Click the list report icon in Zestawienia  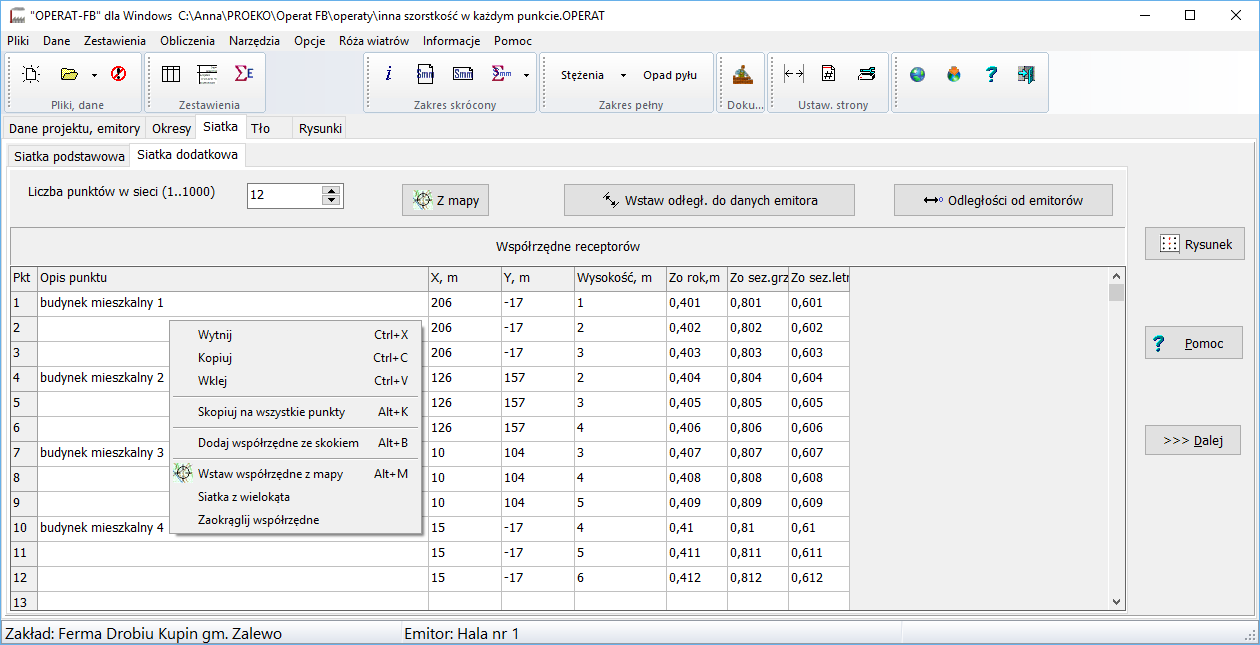pyautogui.click(x=207, y=74)
